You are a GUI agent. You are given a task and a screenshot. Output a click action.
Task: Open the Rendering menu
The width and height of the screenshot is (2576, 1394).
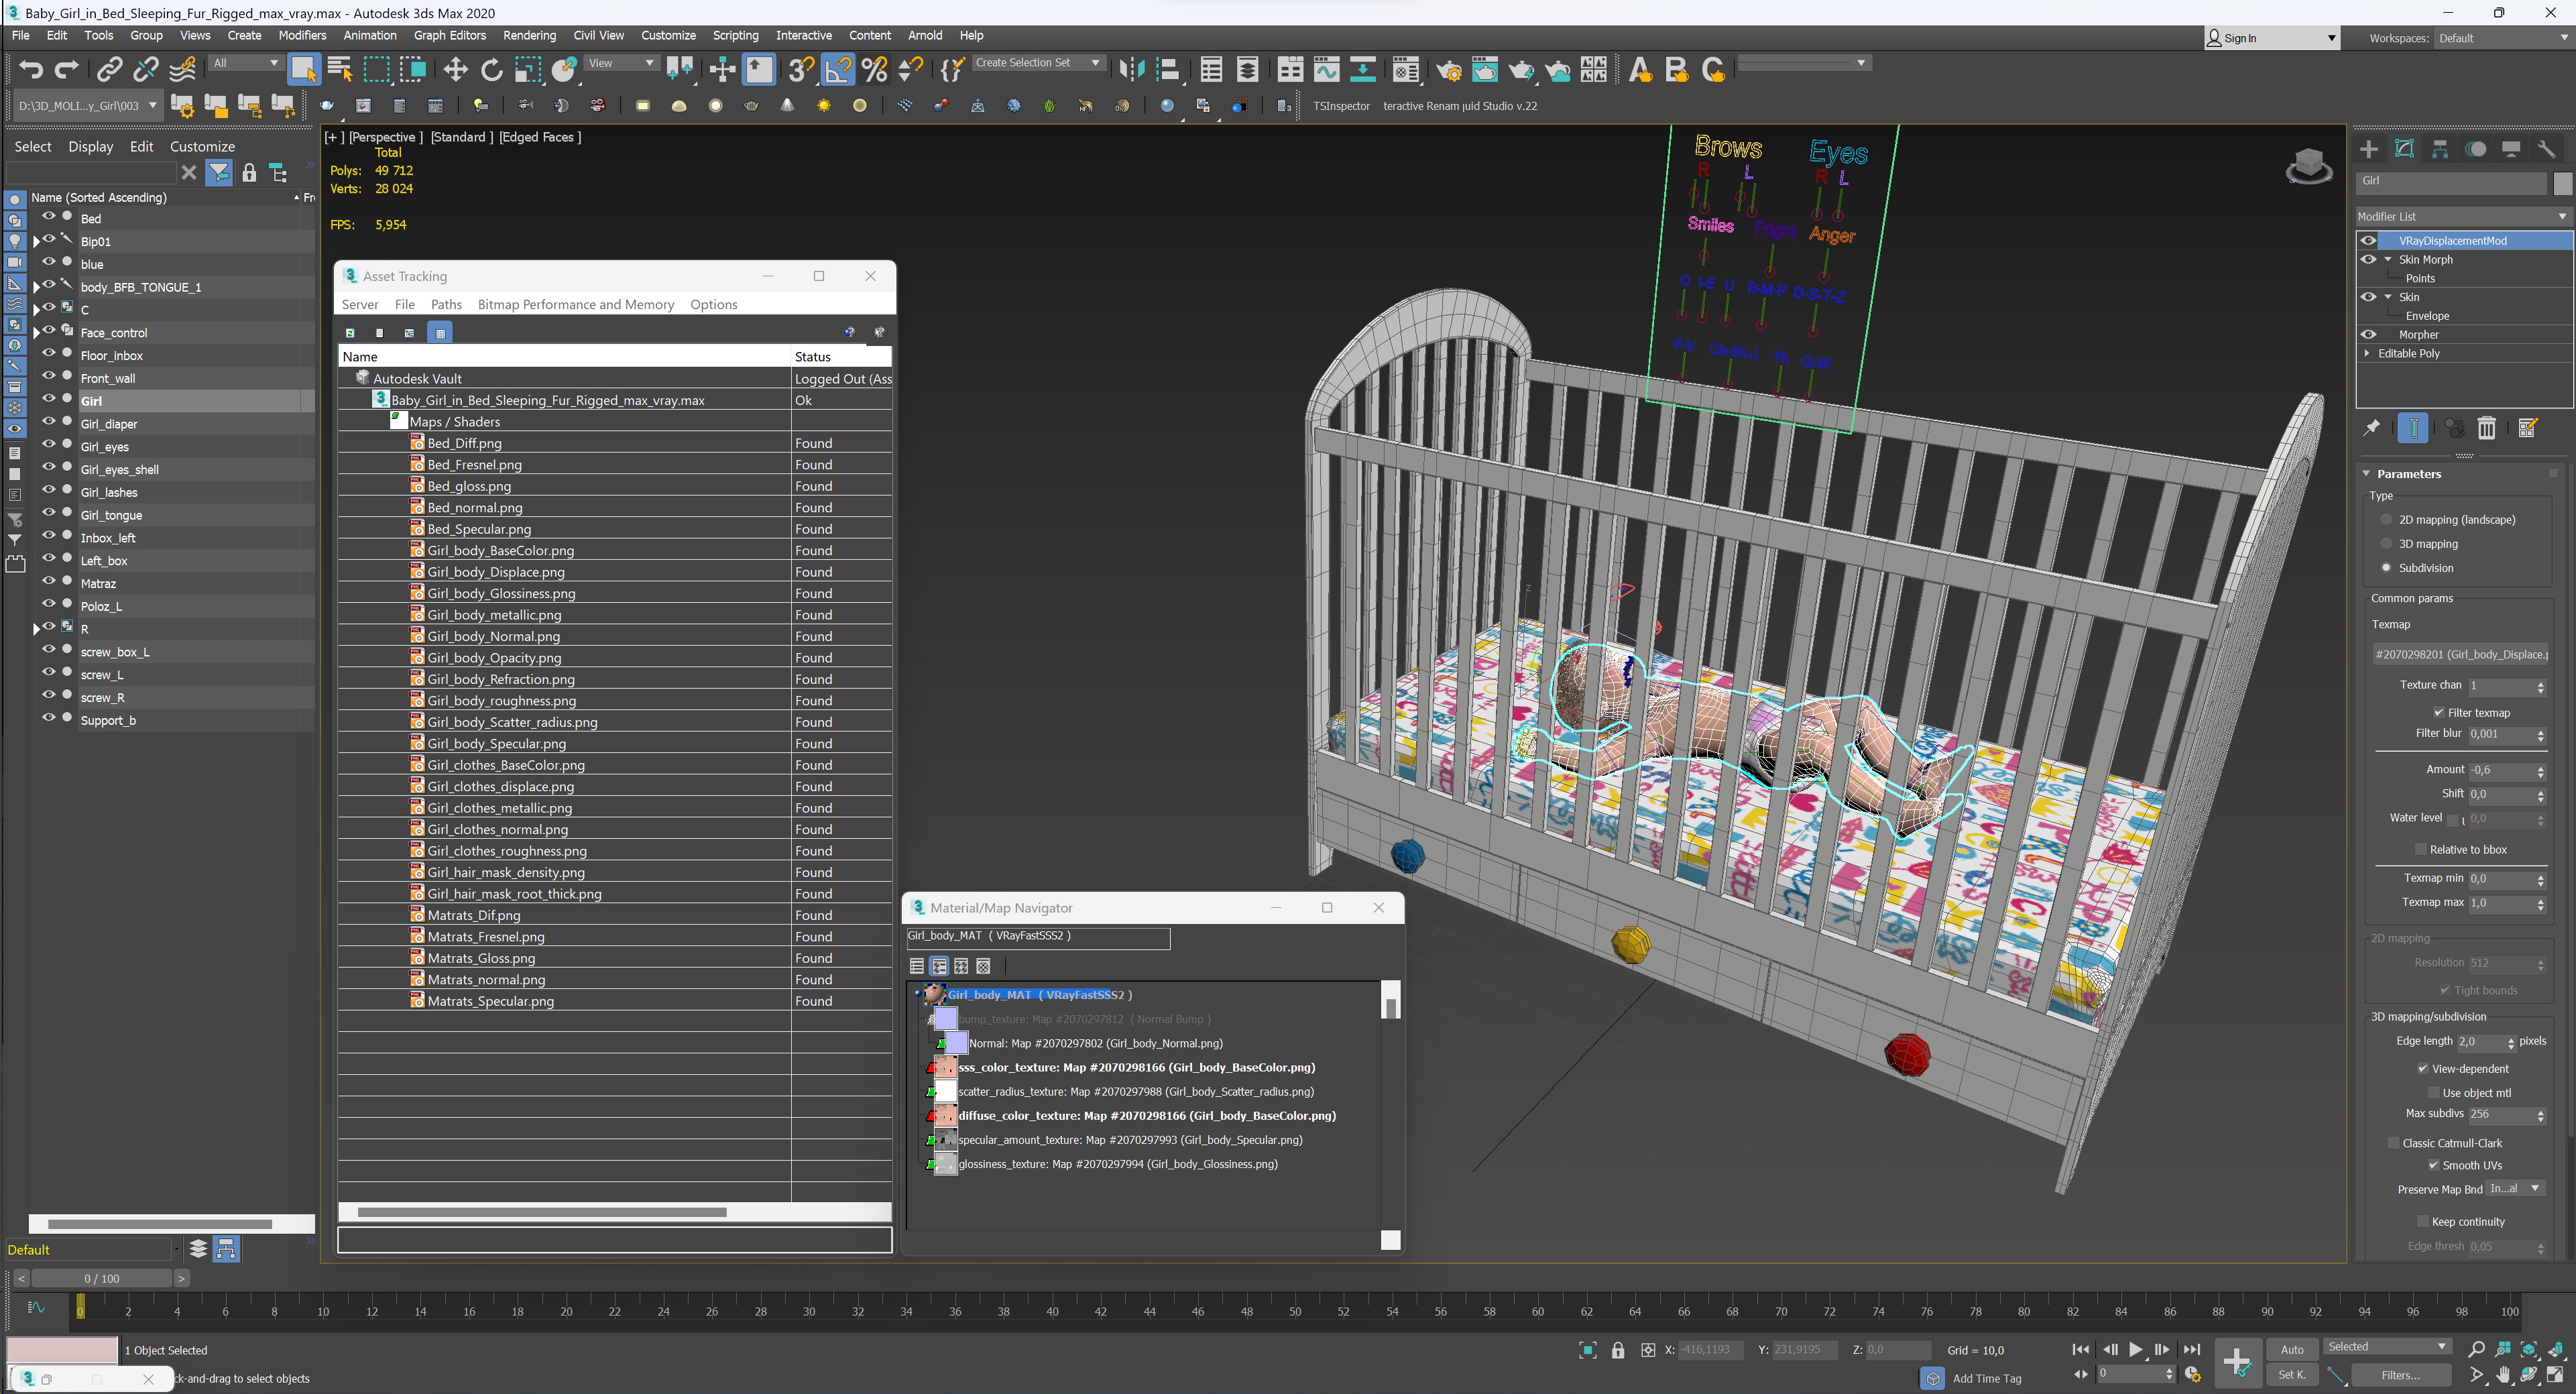pyautogui.click(x=529, y=35)
